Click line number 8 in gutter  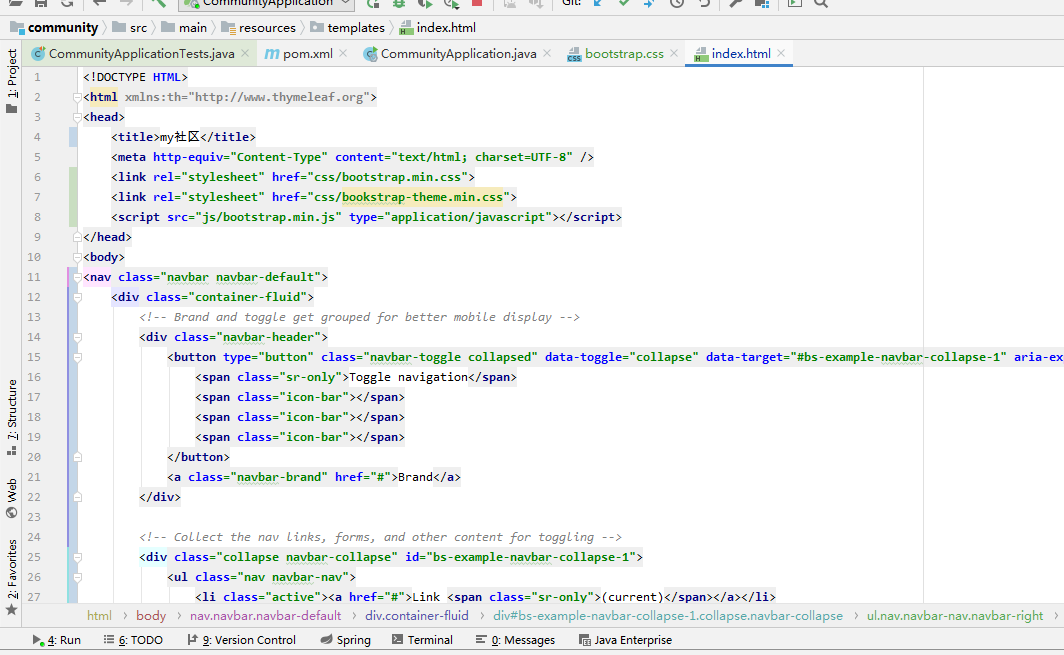click(x=37, y=217)
